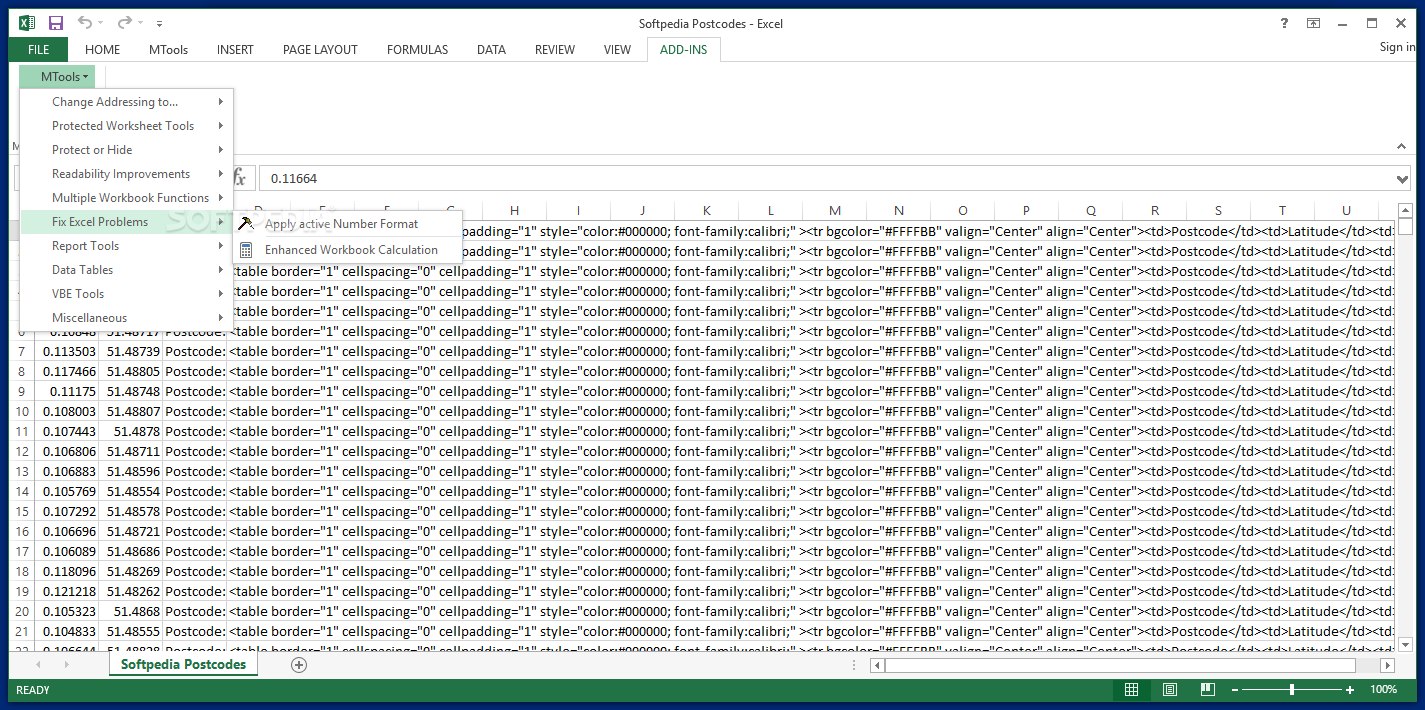
Task: Select cell containing 51.48748
Action: [131, 391]
